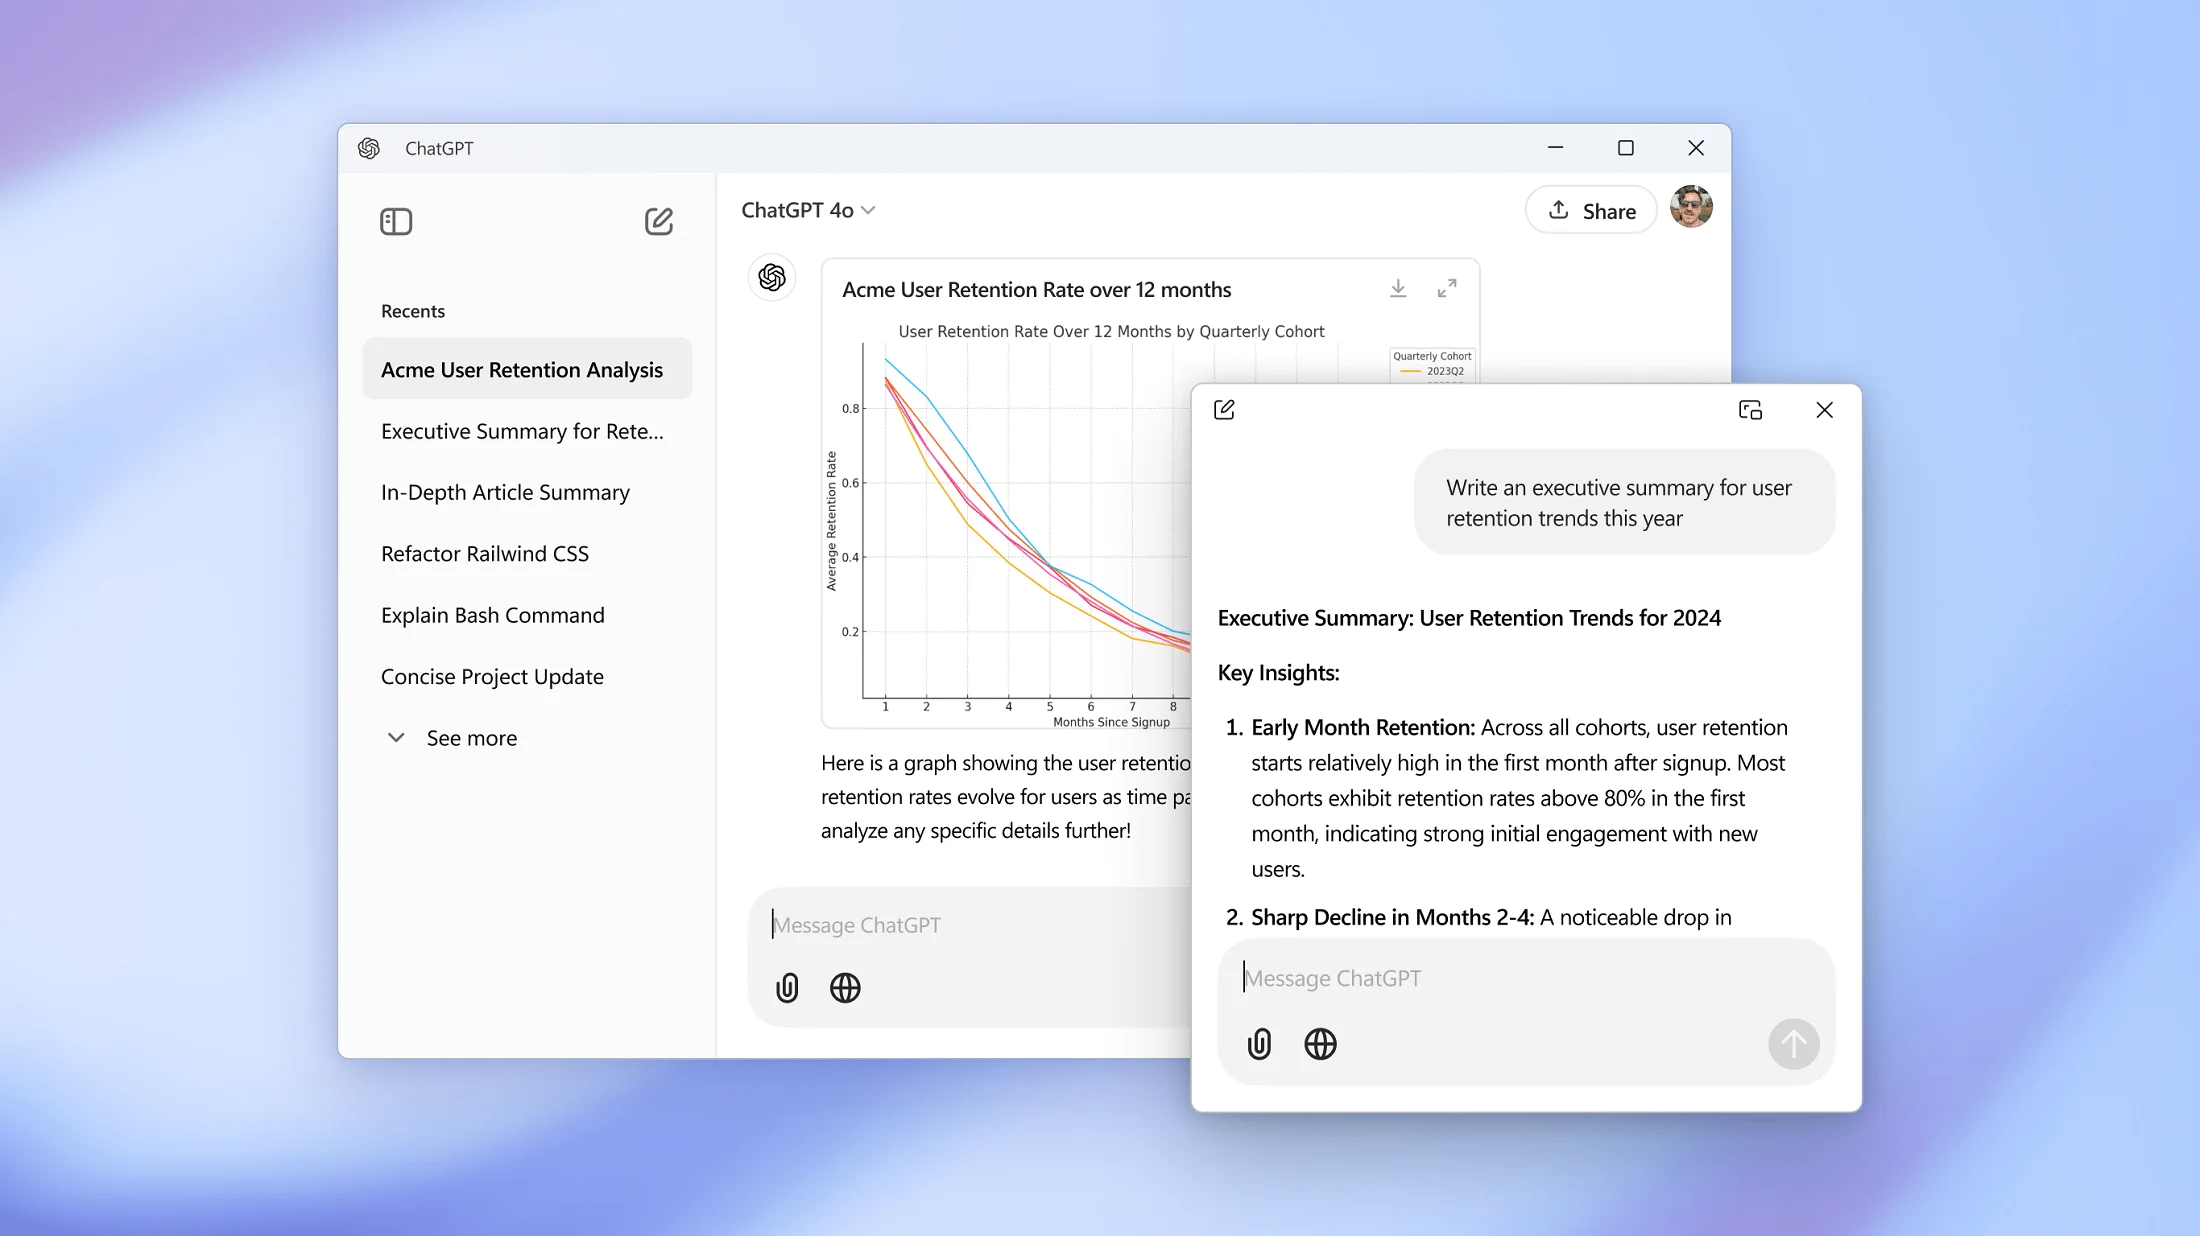This screenshot has height=1236, width=2200.
Task: Click the Quarterly Cohort 2023Q2 legend color swatch
Action: (1402, 372)
